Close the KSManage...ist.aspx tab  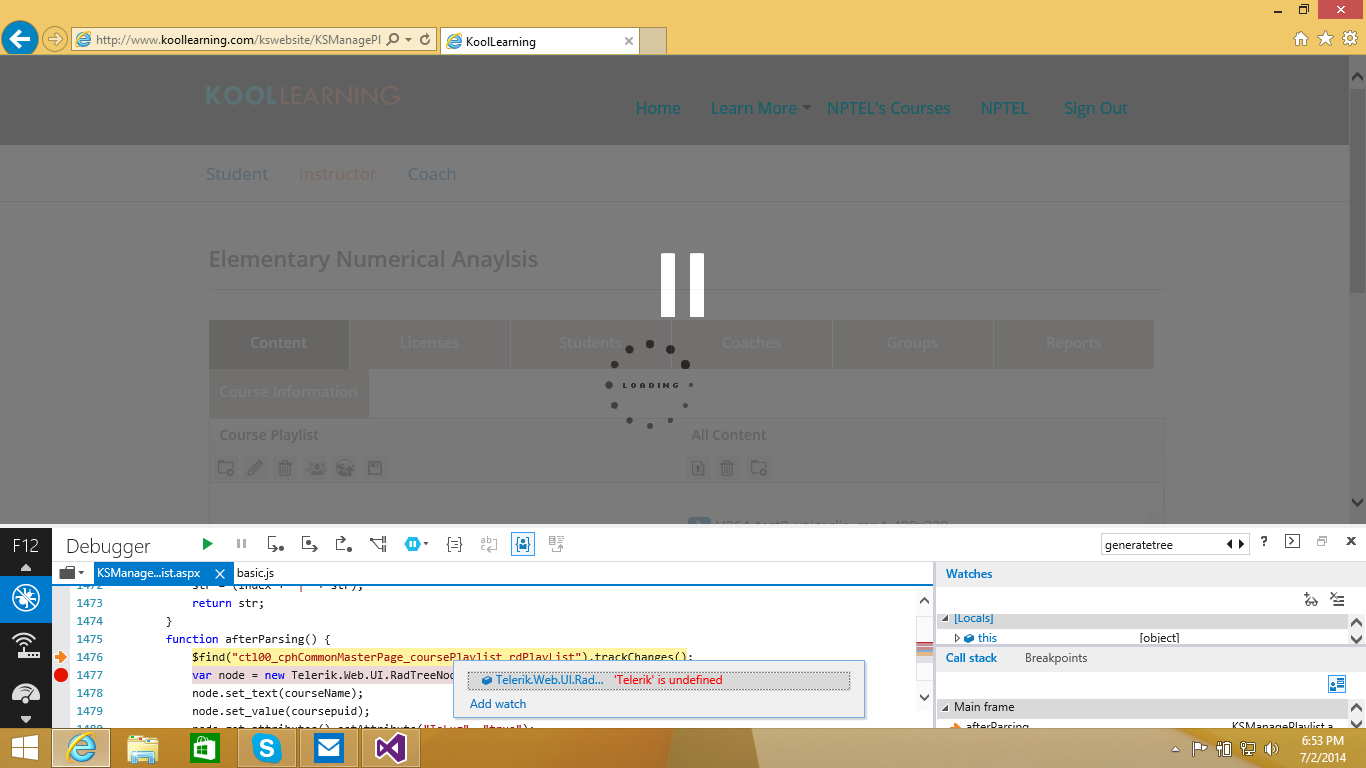coord(220,574)
